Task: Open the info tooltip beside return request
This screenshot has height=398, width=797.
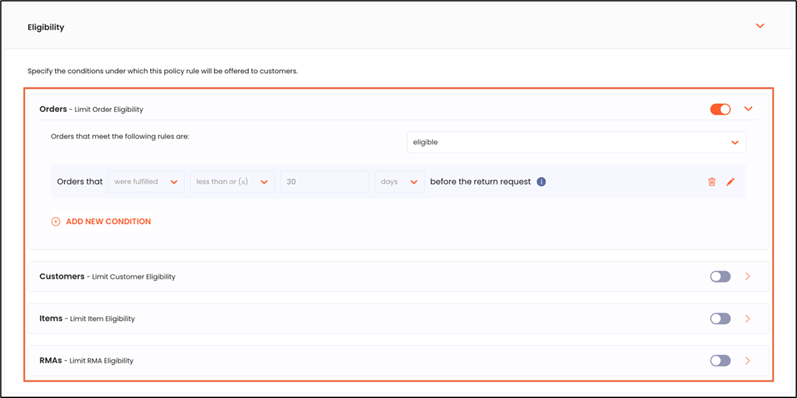Action: point(541,181)
